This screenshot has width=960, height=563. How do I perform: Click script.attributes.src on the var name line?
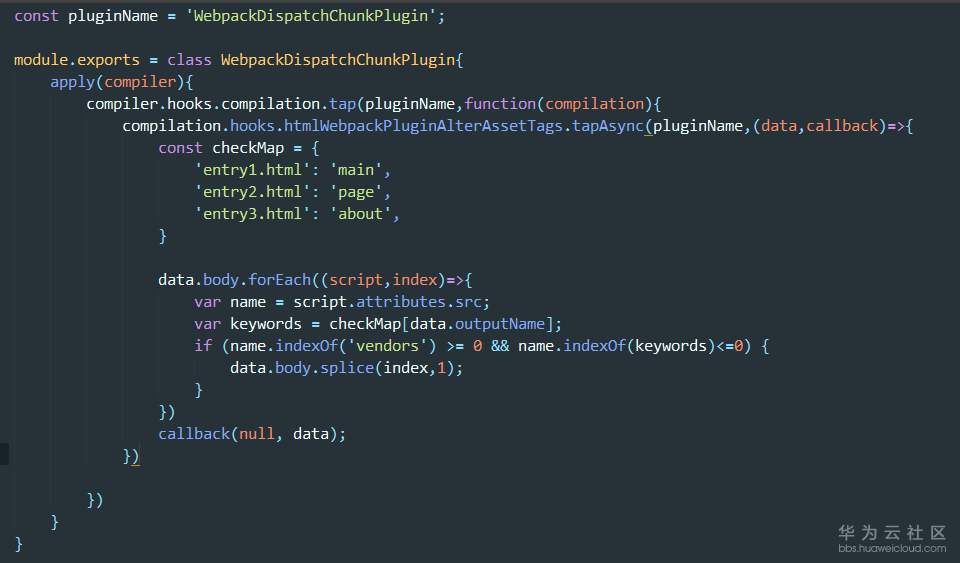click(388, 302)
